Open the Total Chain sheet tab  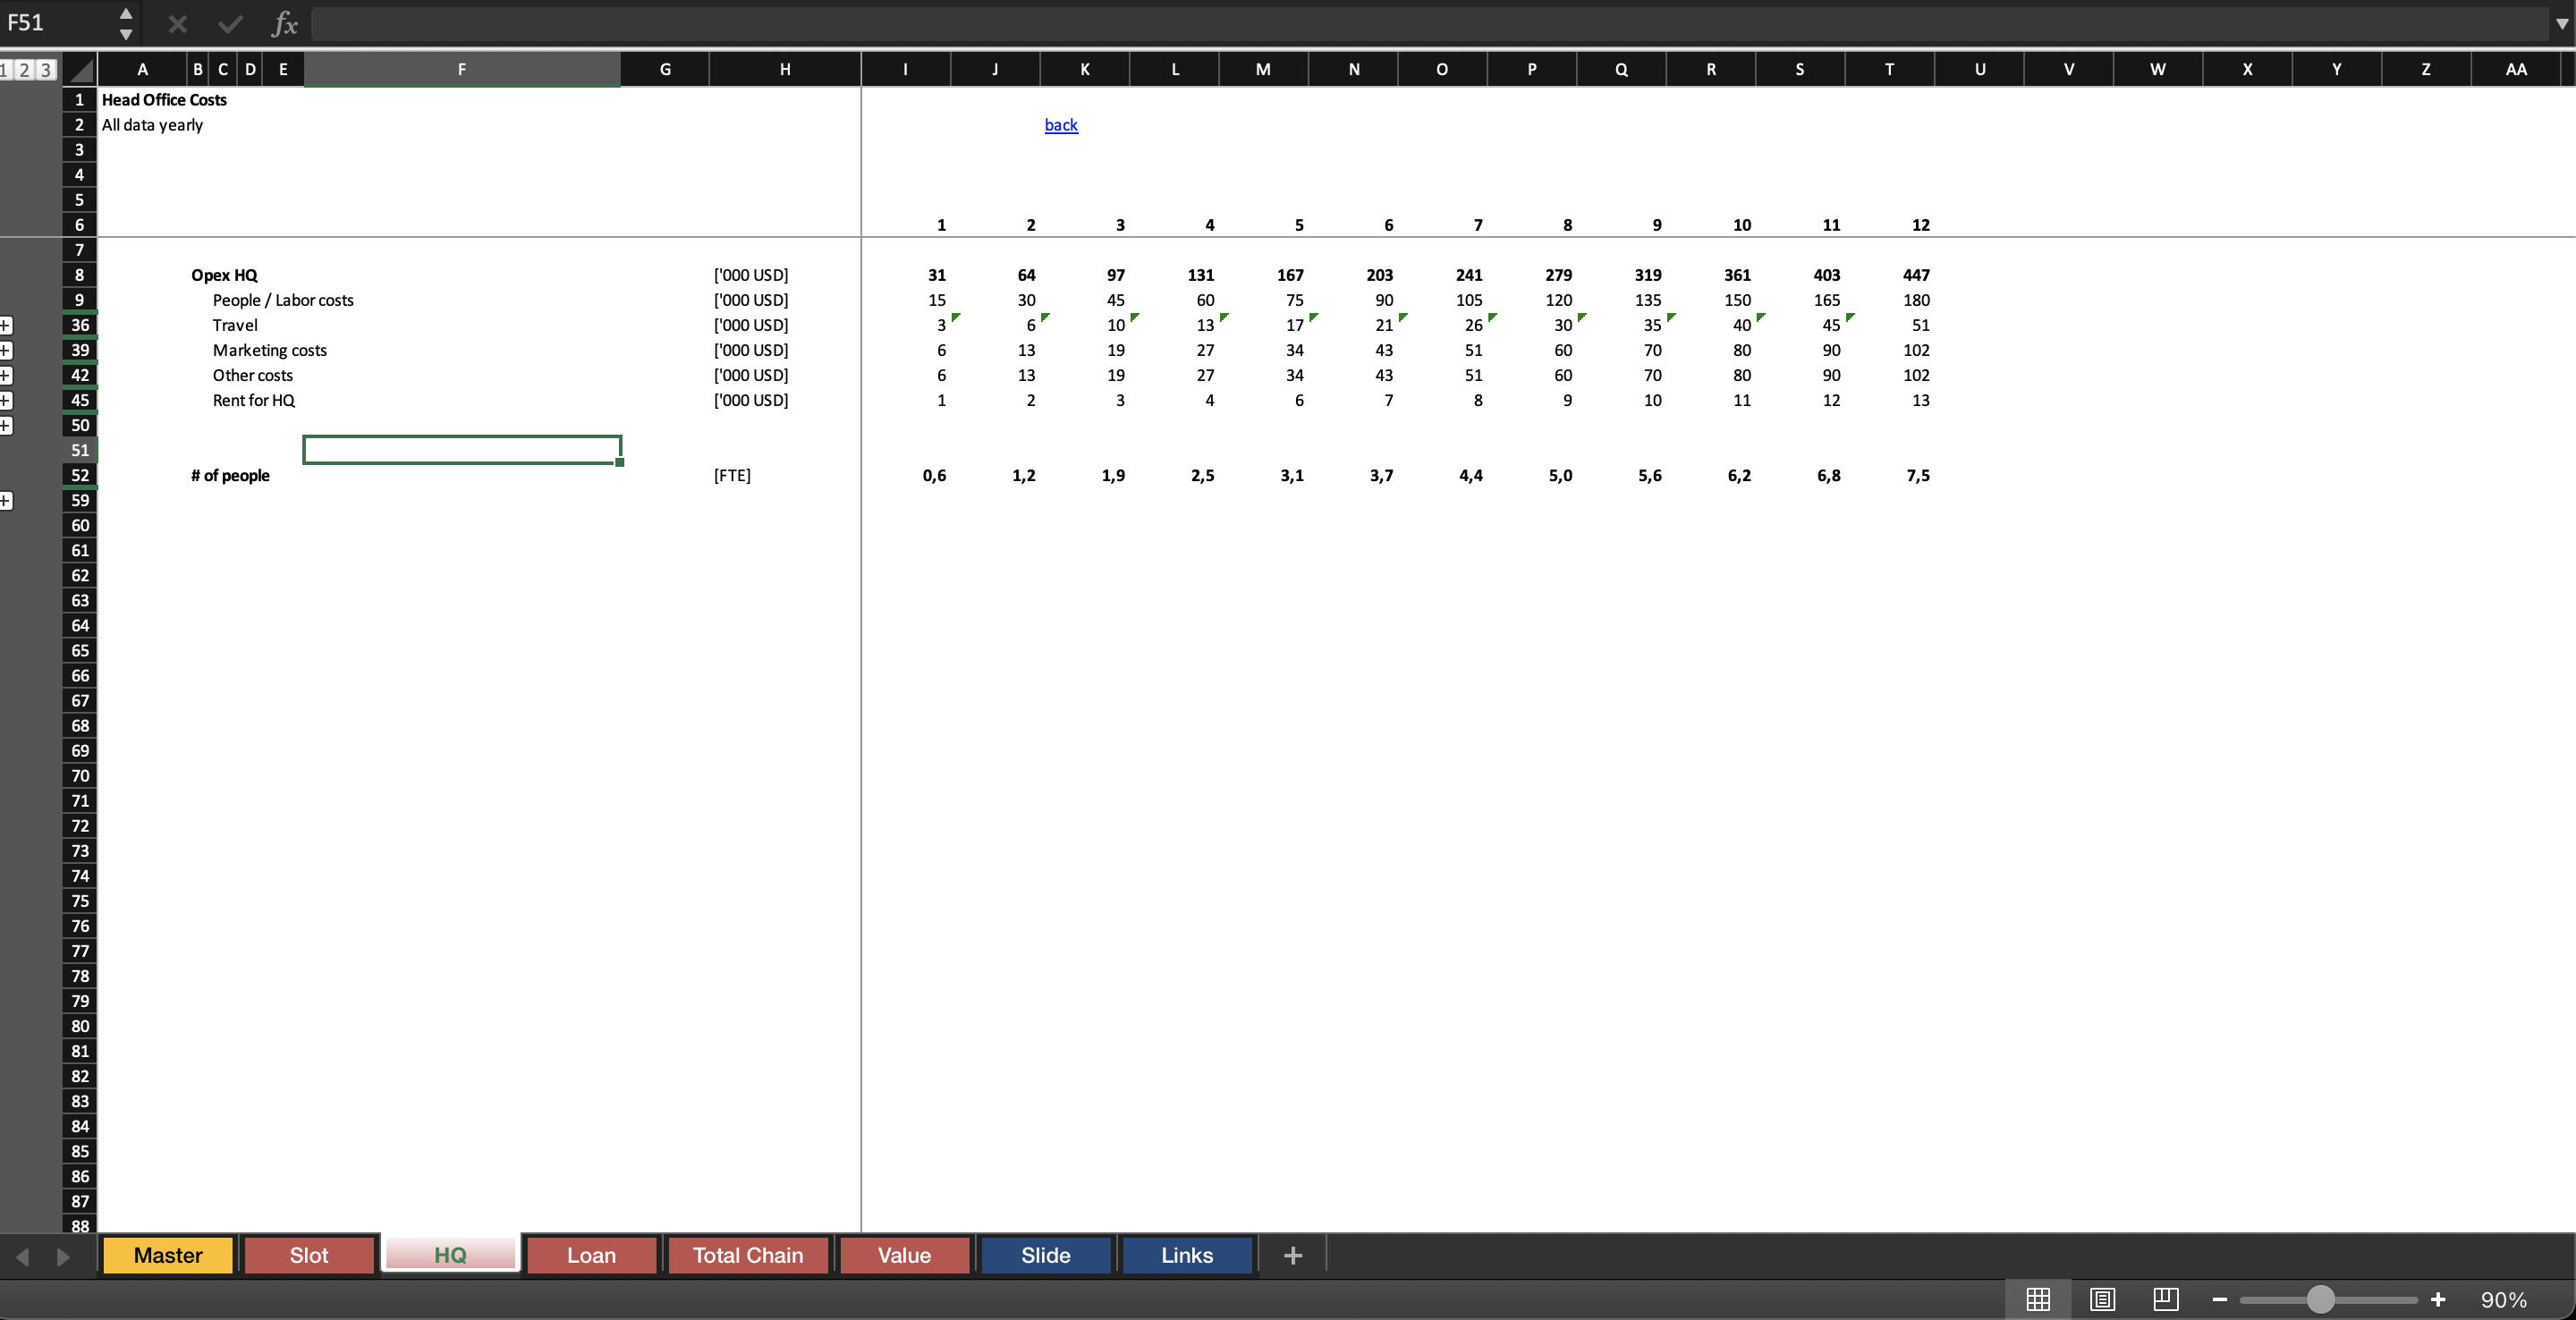coord(748,1255)
